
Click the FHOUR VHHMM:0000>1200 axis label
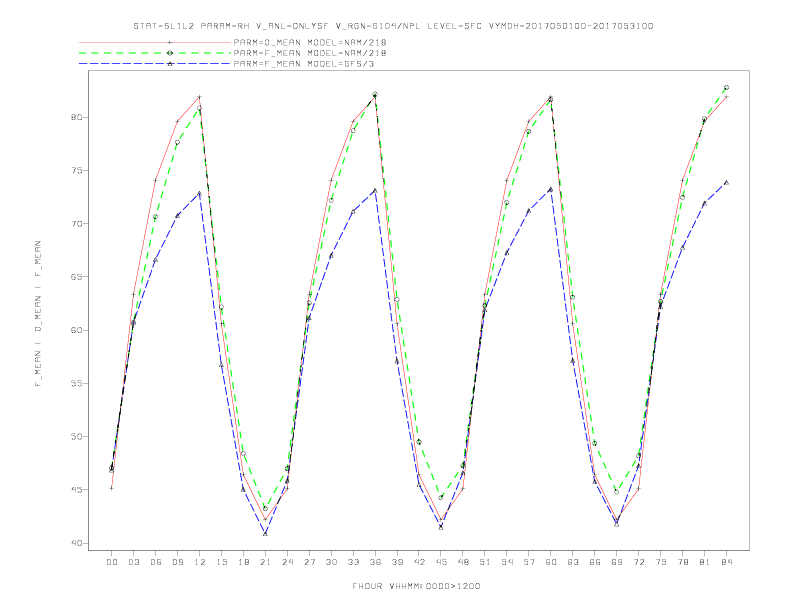pyautogui.click(x=416, y=586)
